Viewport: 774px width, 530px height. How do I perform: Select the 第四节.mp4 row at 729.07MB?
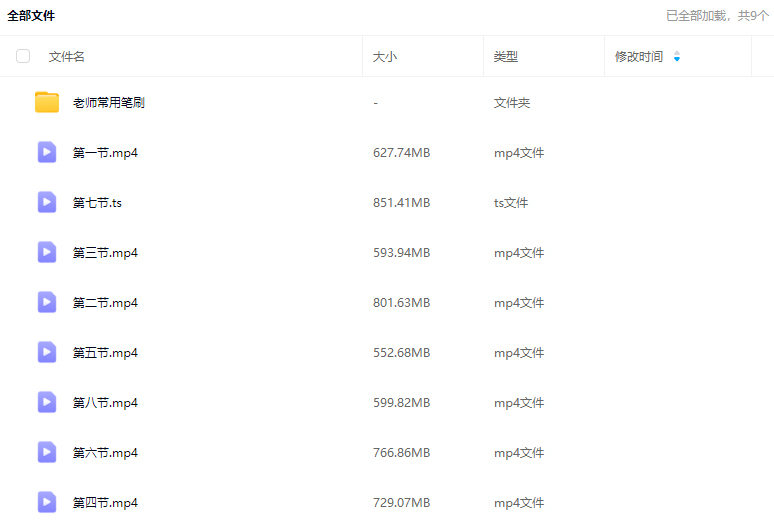(401, 503)
